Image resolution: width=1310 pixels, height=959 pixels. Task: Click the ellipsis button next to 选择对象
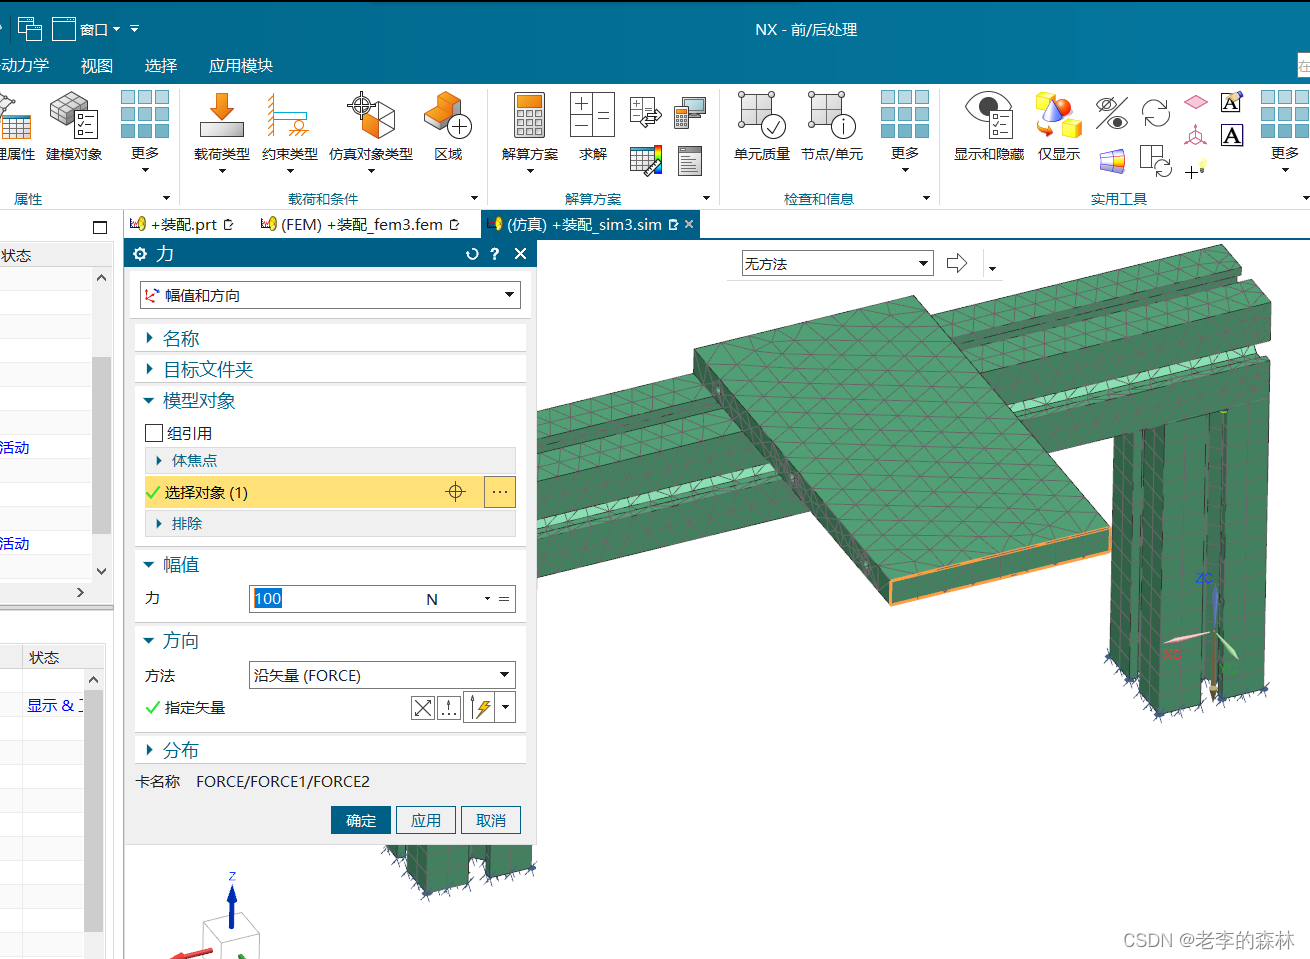[x=500, y=492]
